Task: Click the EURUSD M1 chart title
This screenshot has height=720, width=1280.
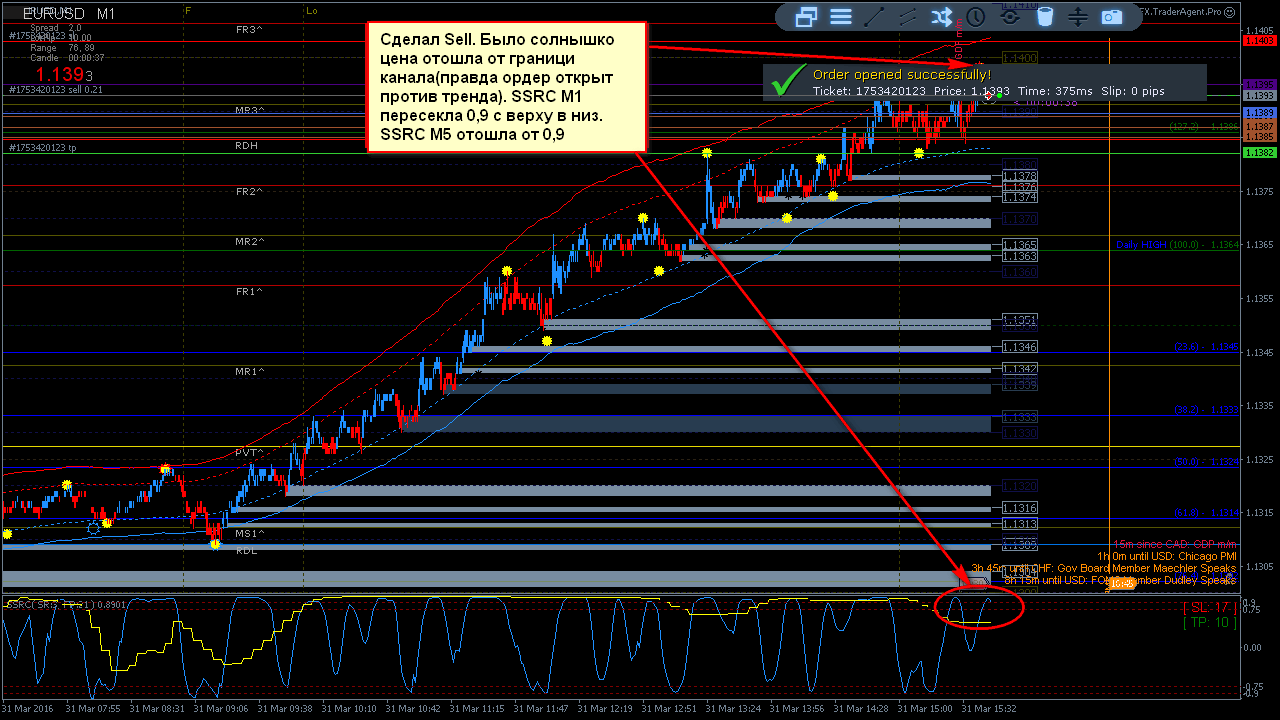Action: [69, 15]
